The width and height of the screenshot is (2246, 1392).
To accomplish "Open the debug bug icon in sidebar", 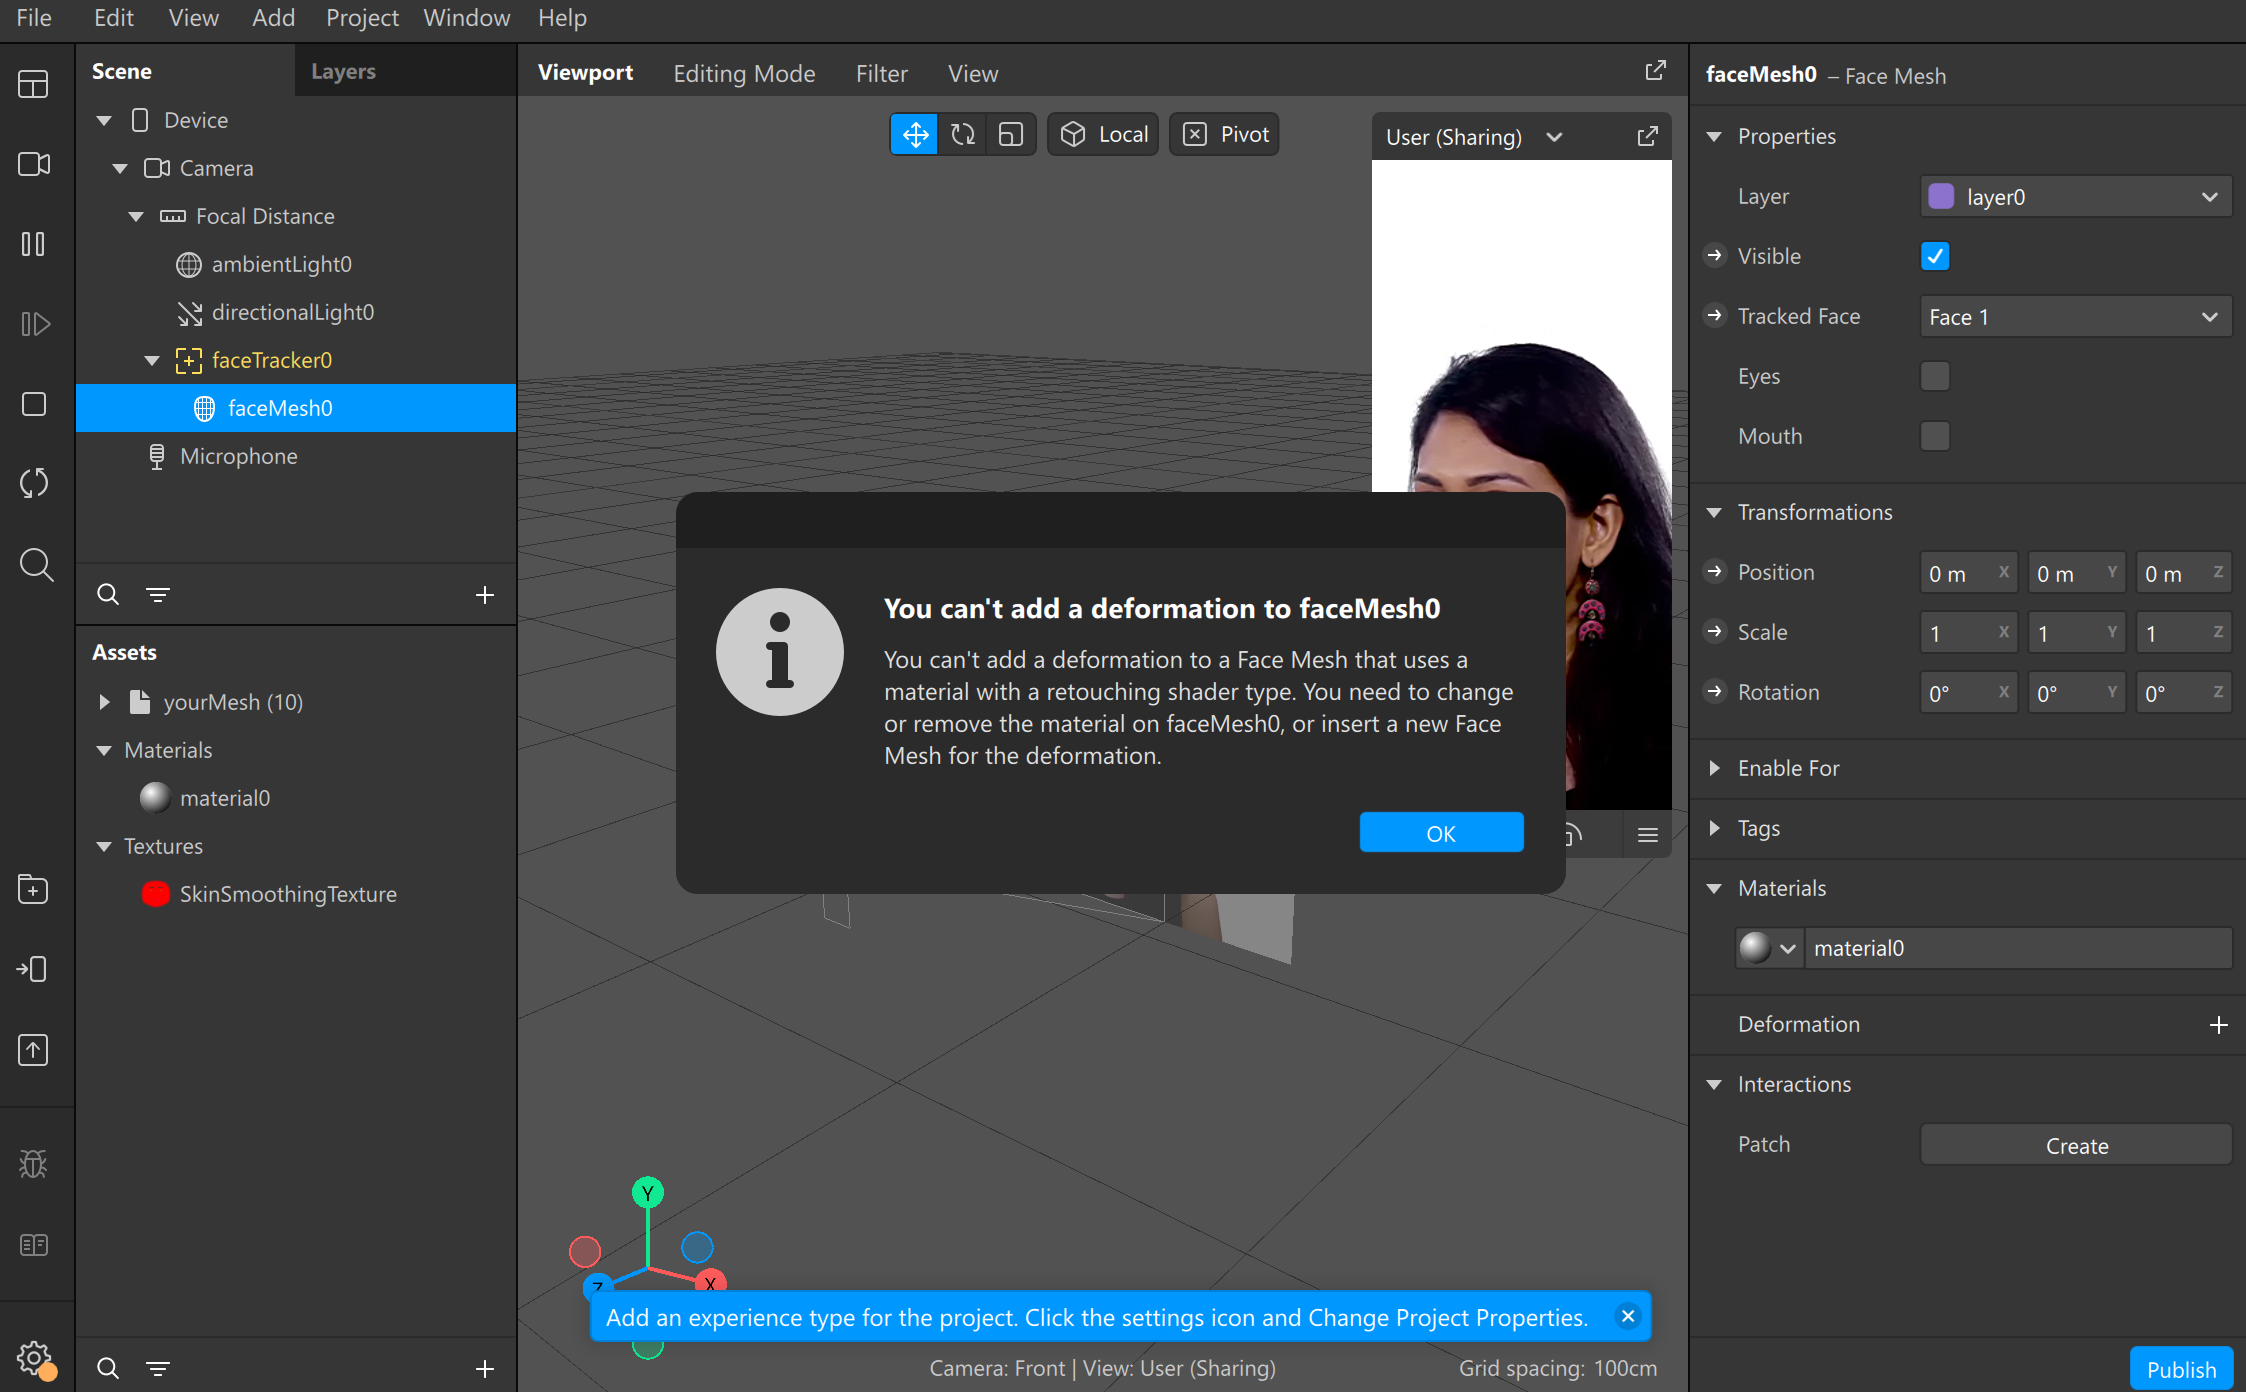I will coord(33,1163).
